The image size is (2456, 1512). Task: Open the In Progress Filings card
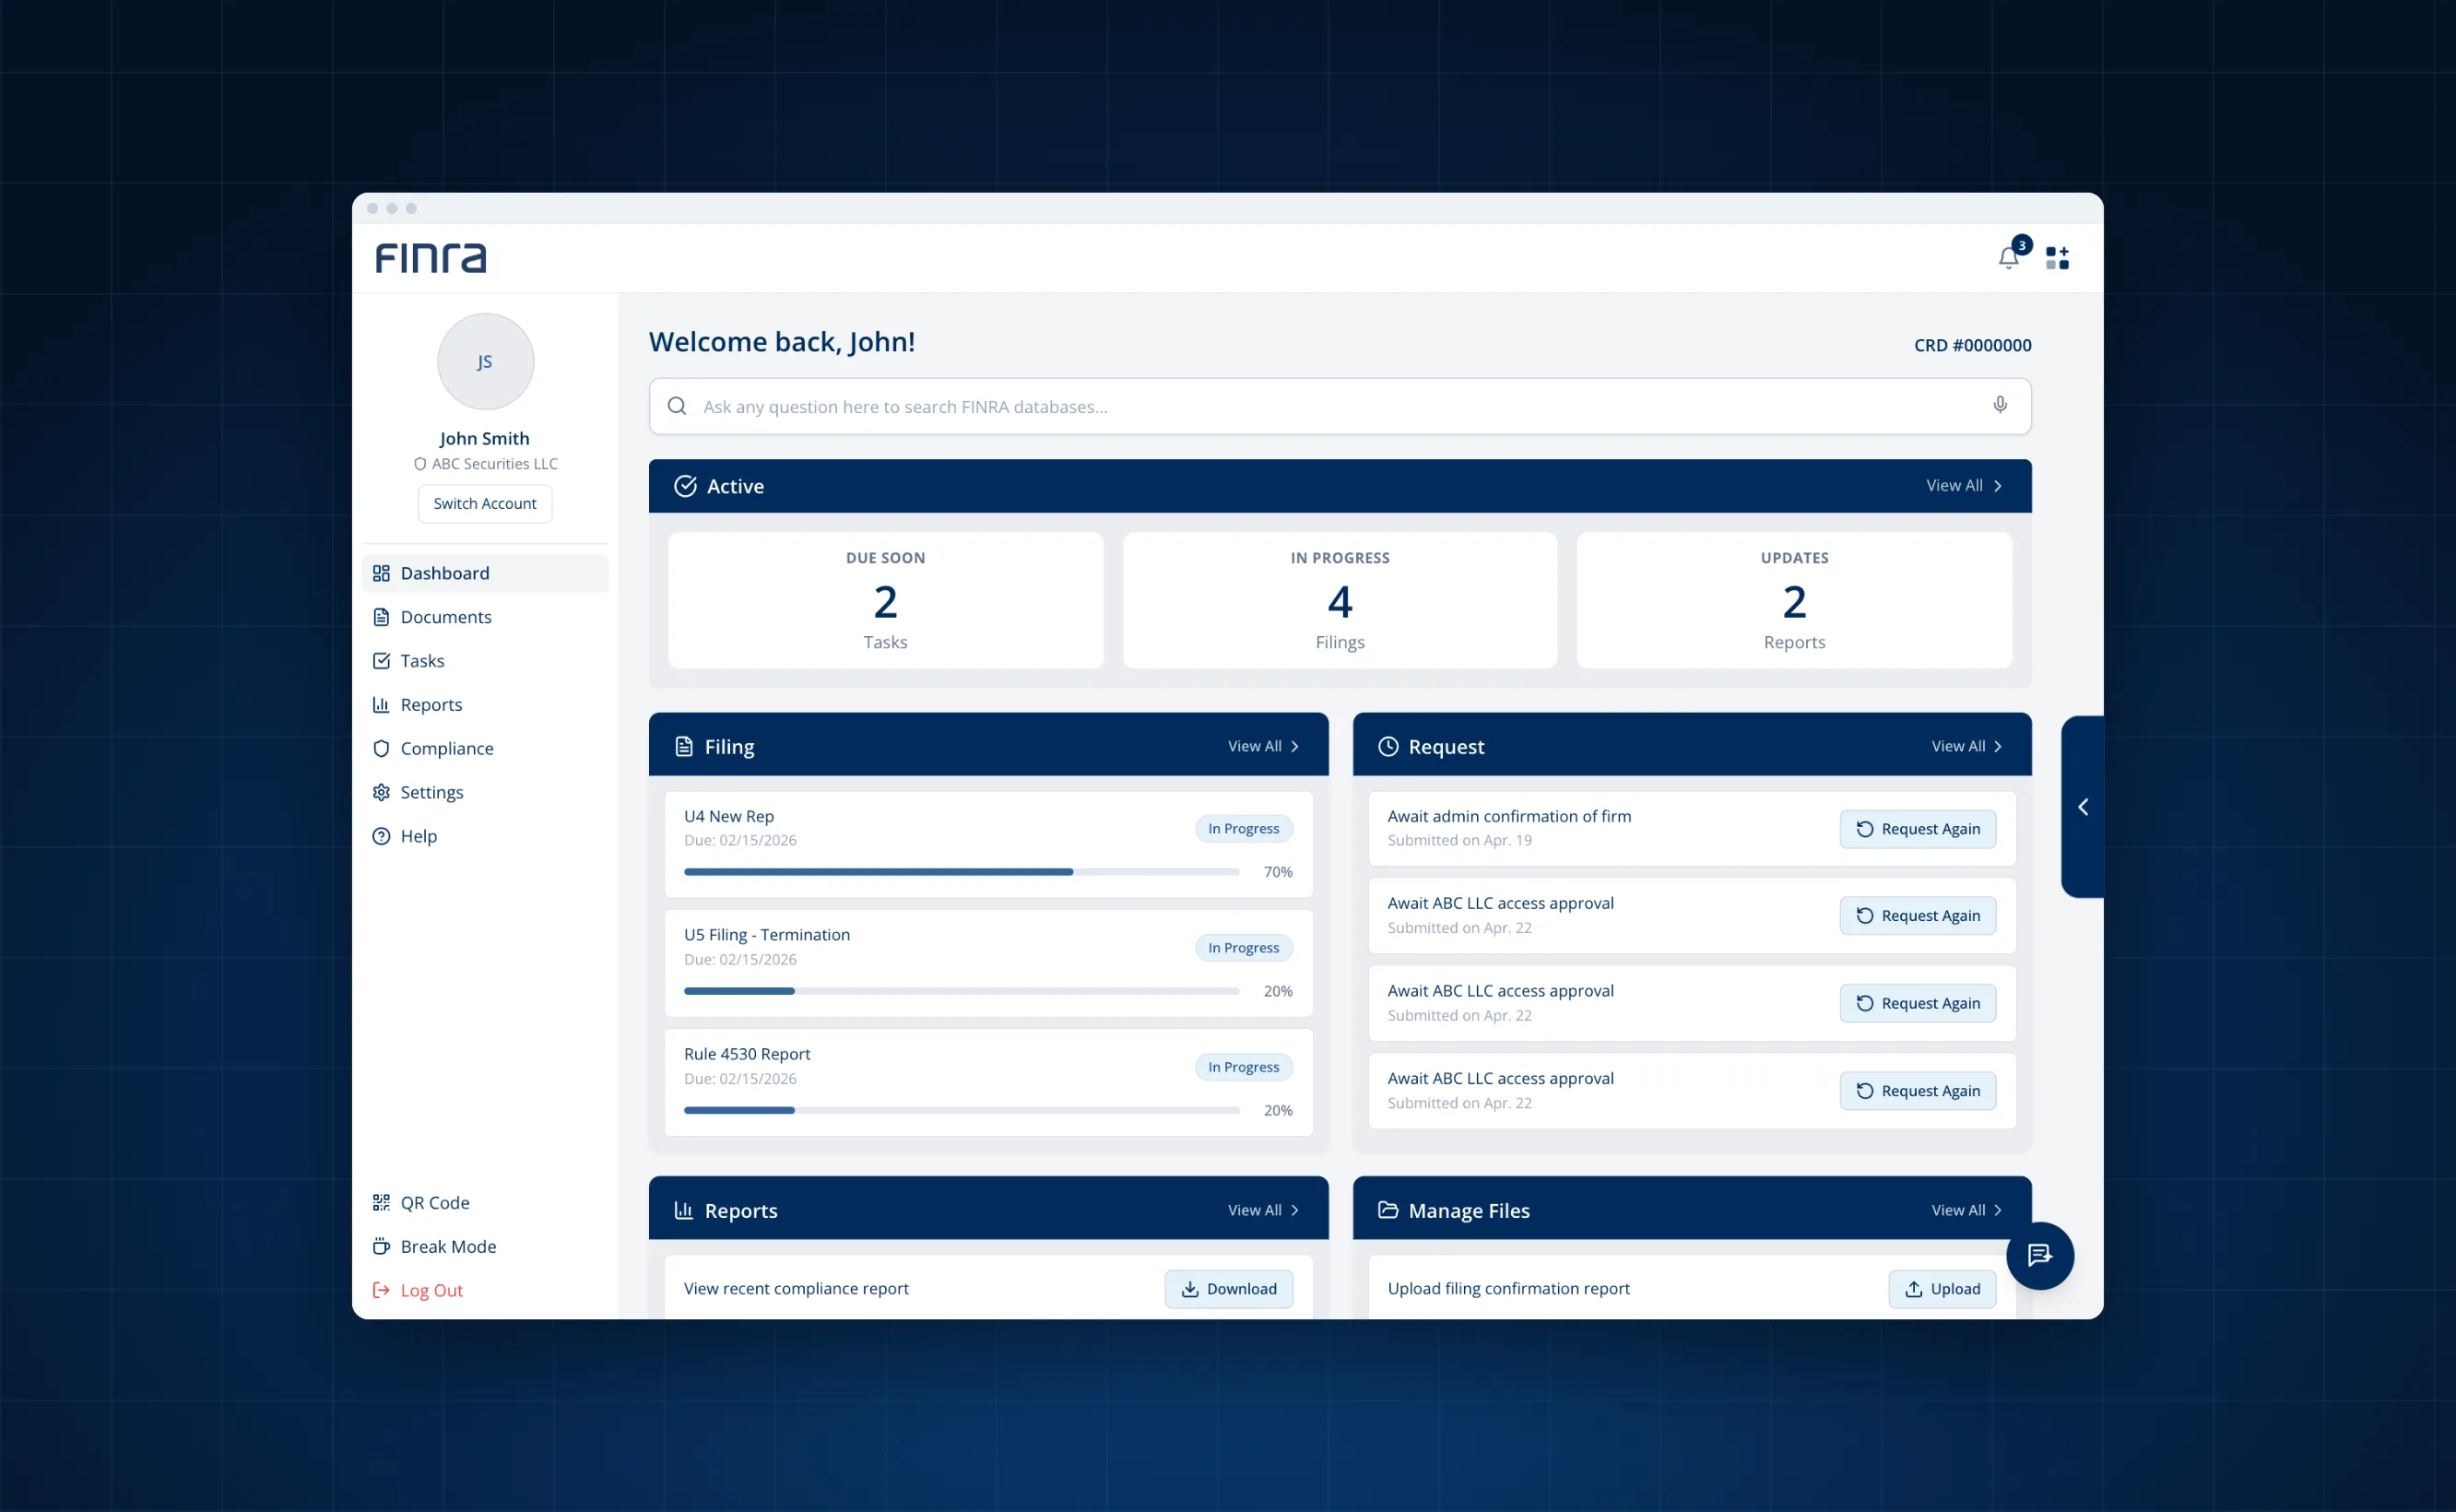pos(1340,600)
